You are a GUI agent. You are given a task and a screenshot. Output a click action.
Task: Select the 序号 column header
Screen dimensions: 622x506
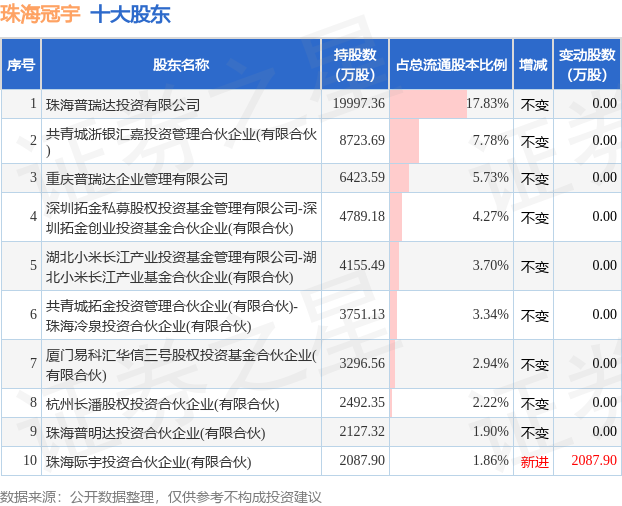click(x=21, y=65)
